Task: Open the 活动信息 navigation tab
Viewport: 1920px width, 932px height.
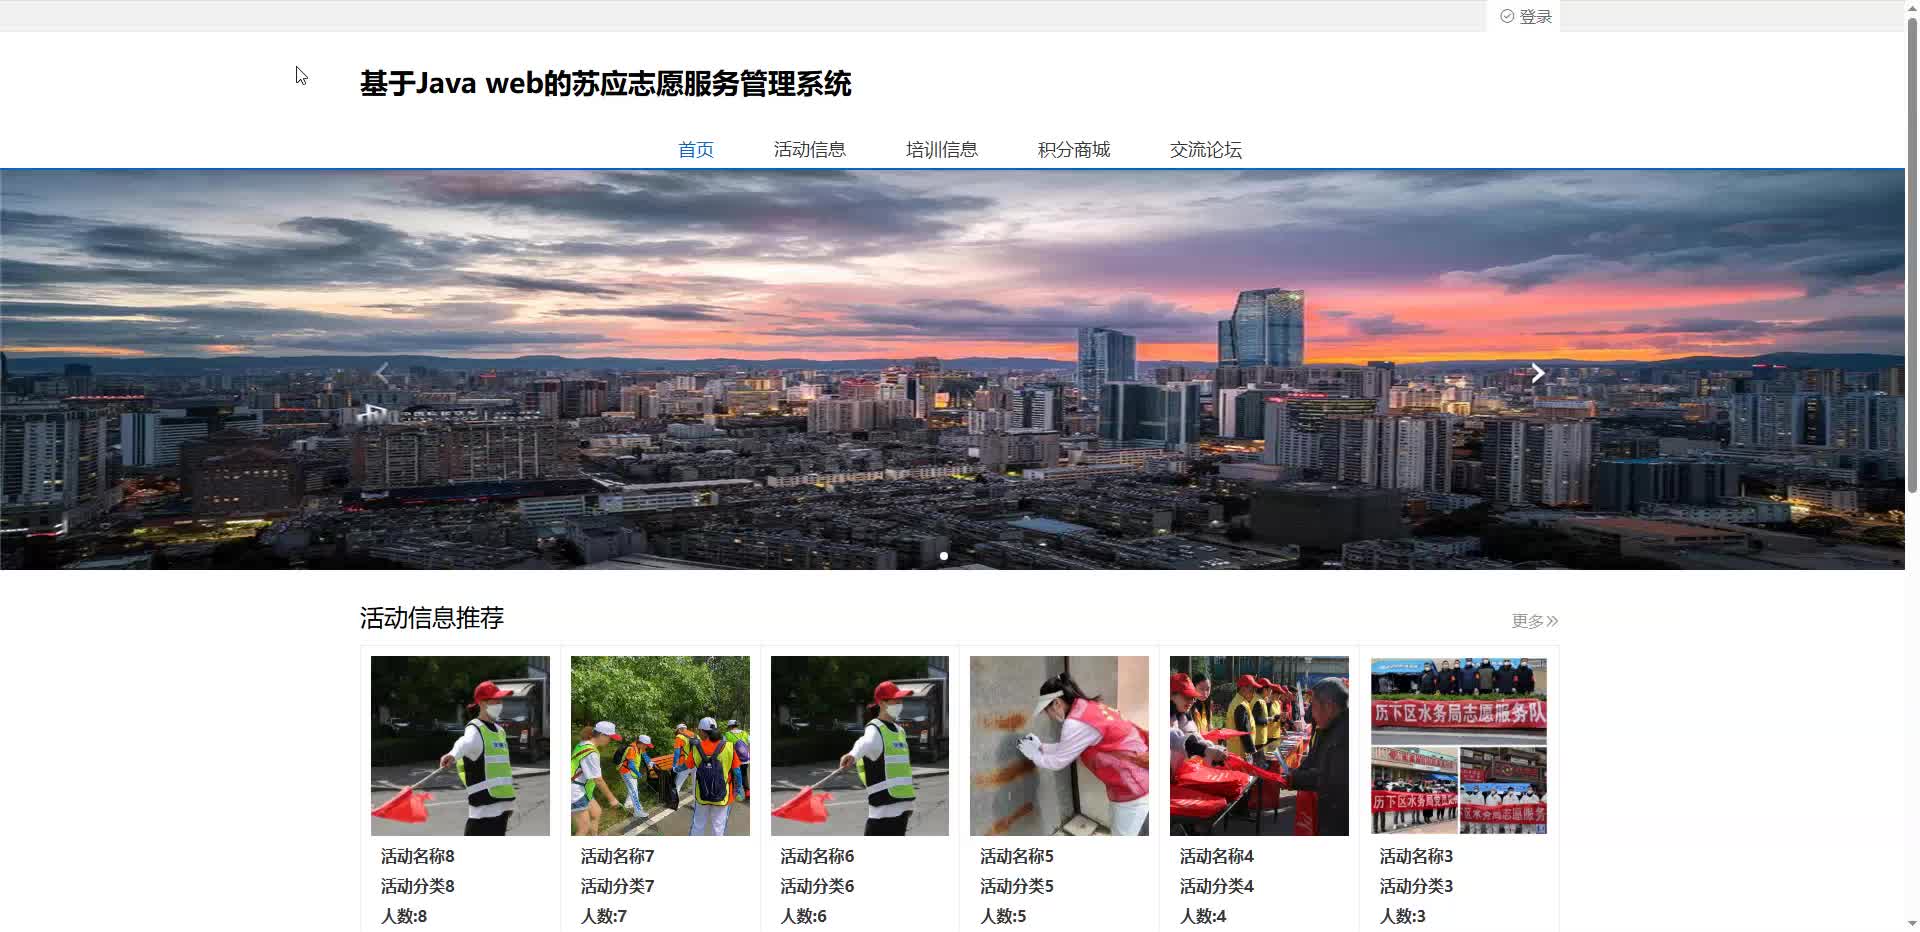Action: click(x=810, y=150)
